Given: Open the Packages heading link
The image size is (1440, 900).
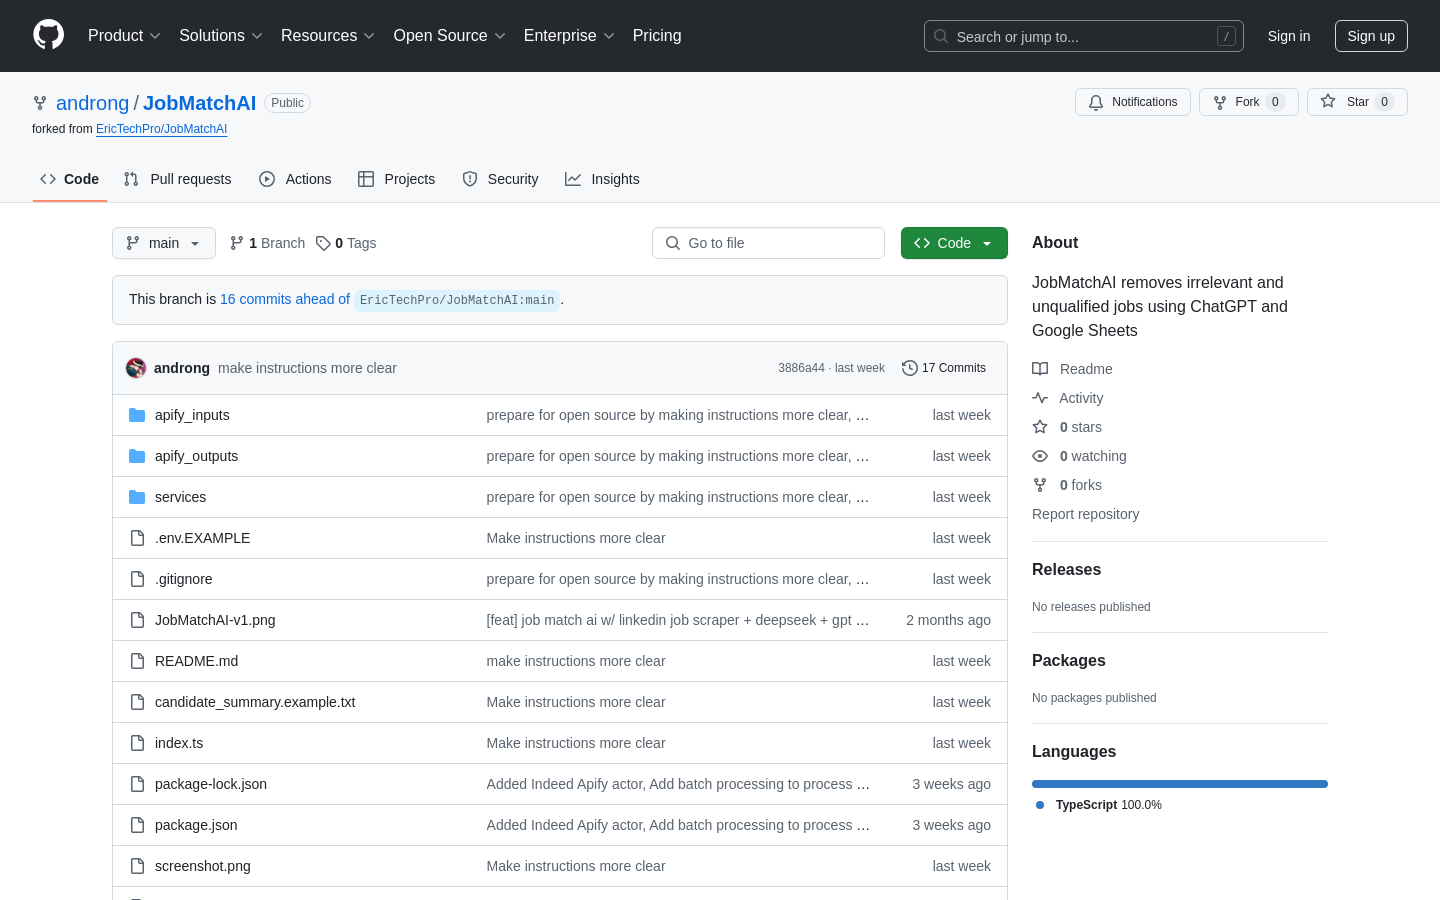Looking at the screenshot, I should click(x=1068, y=661).
